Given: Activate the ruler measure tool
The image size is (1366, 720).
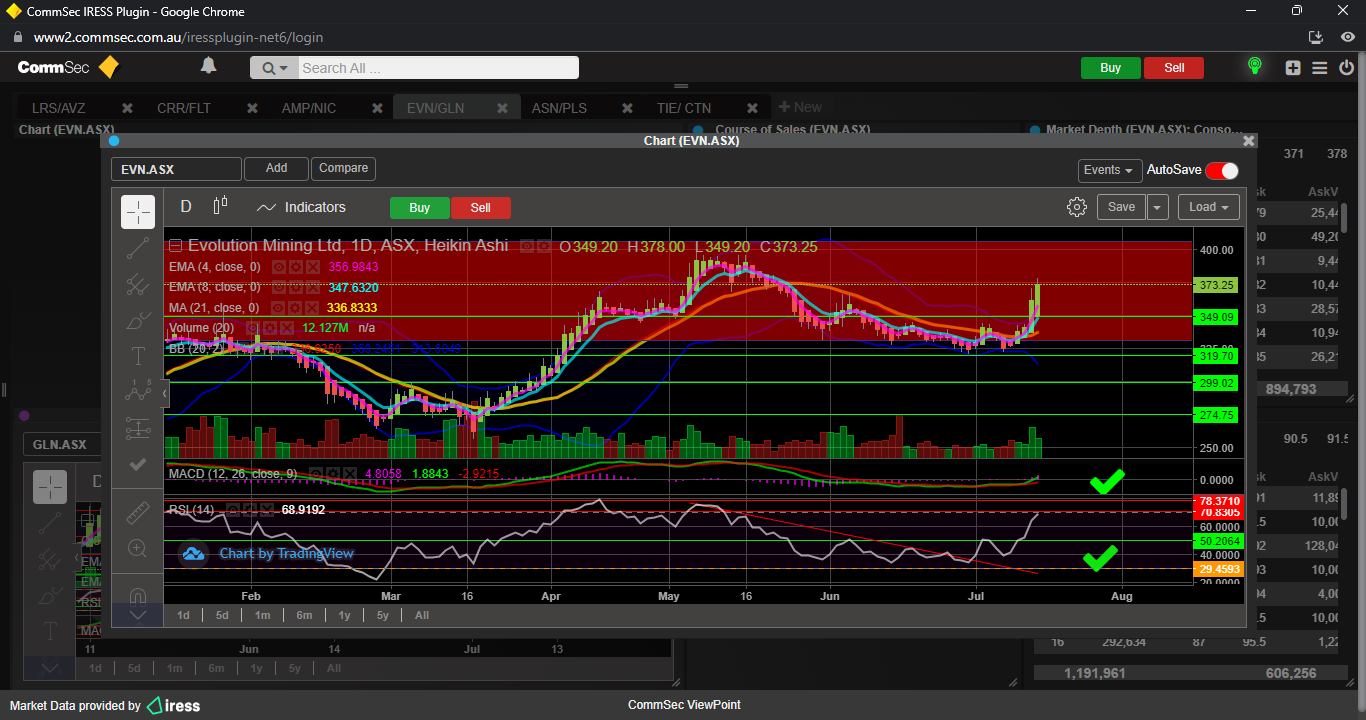Looking at the screenshot, I should [x=138, y=513].
